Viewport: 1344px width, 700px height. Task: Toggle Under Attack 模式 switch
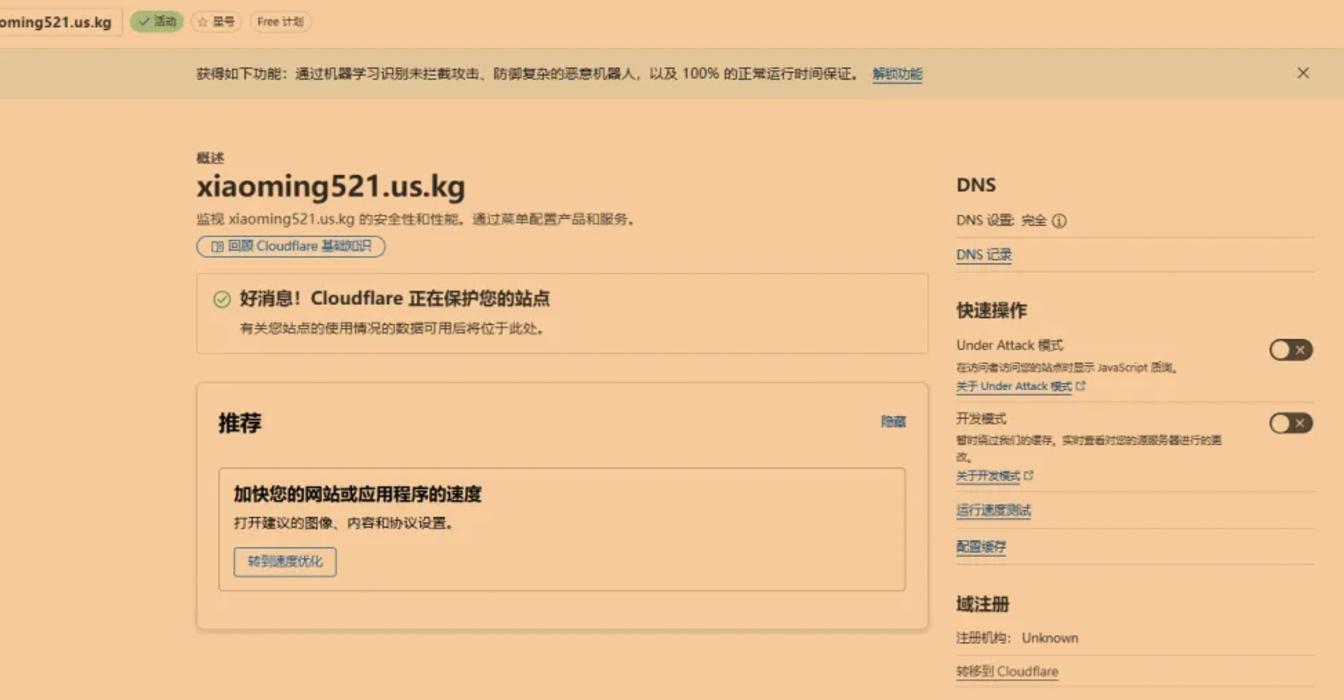tap(1291, 350)
